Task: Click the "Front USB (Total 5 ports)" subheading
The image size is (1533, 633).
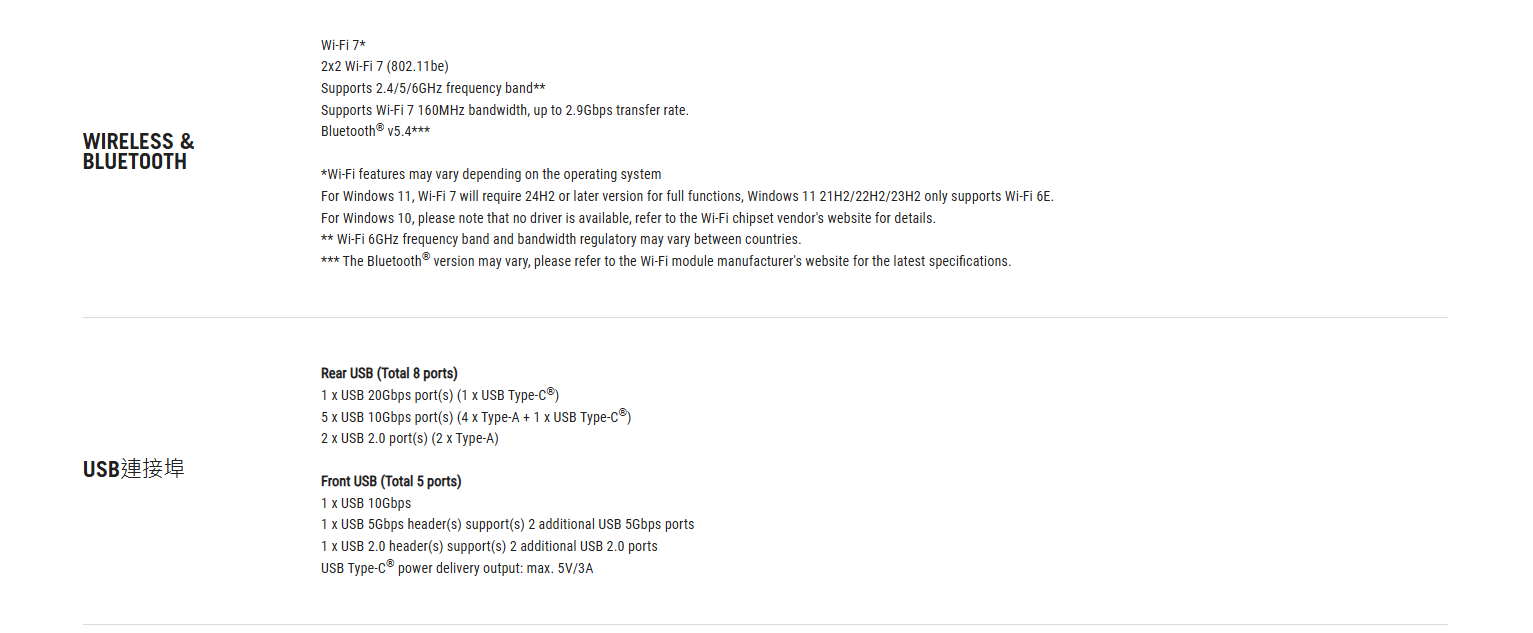Action: tap(391, 481)
